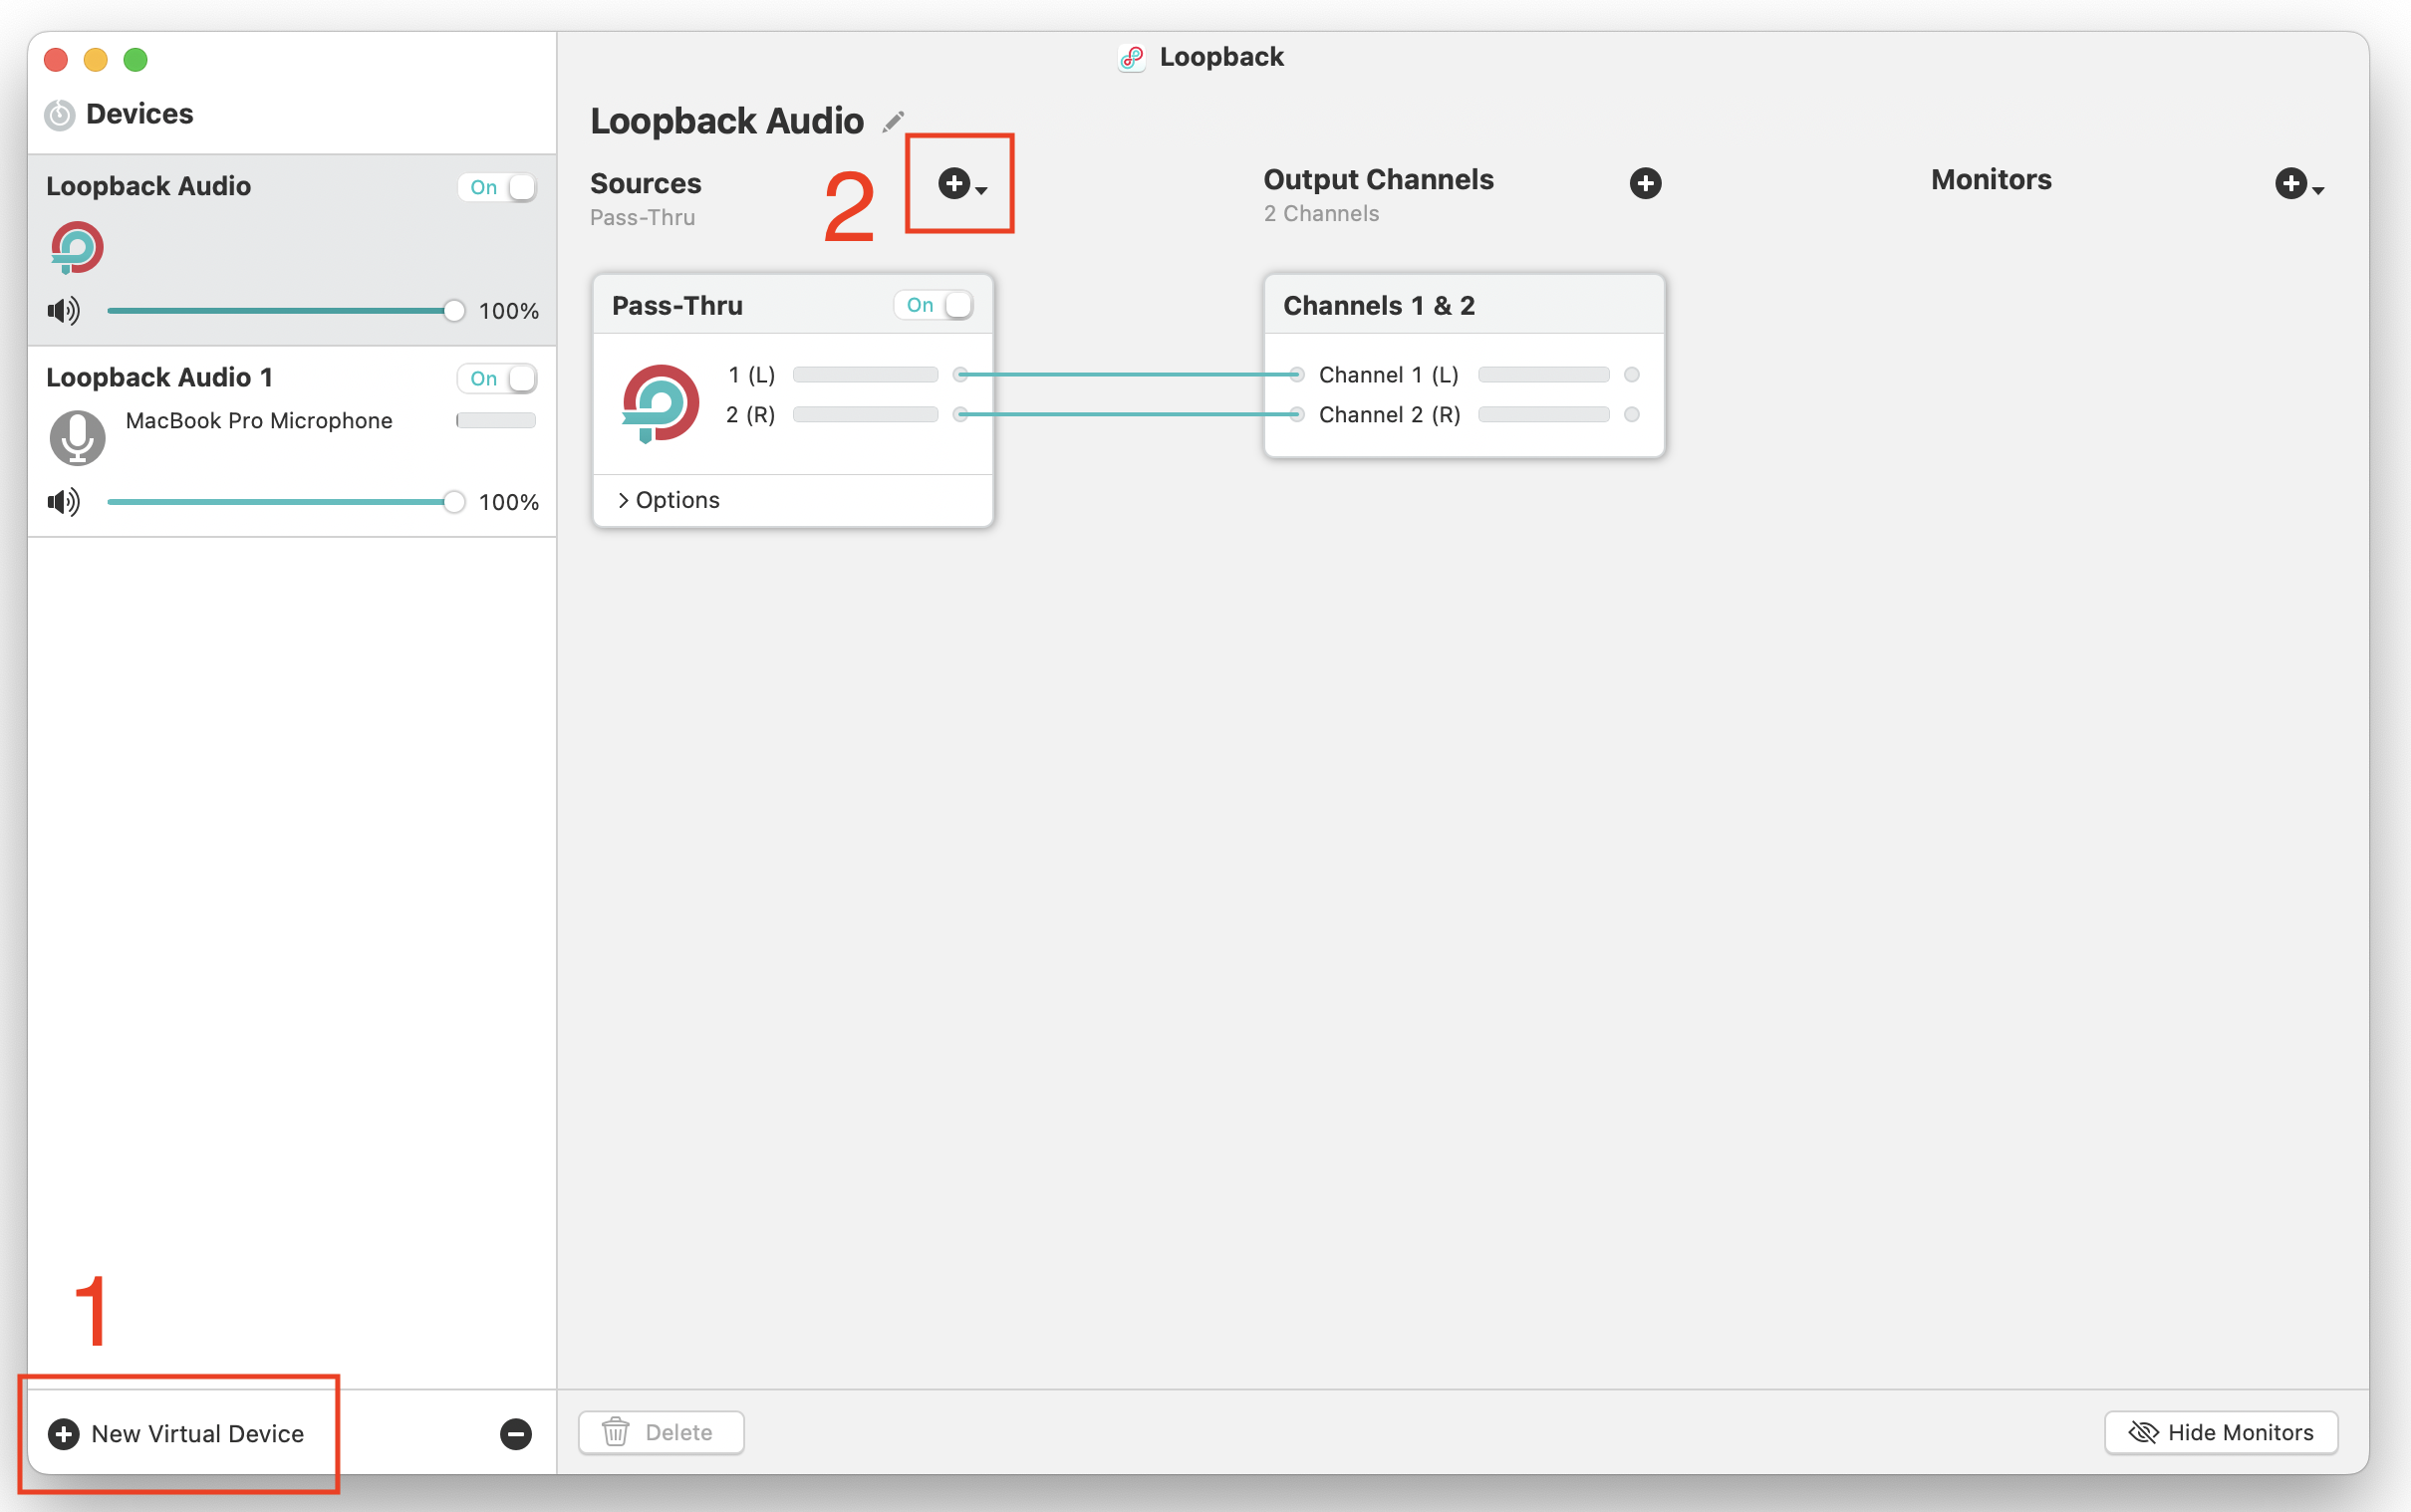Click the Loopback Audio 1 volume slider
This screenshot has height=1512, width=2411.
pyautogui.click(x=280, y=502)
